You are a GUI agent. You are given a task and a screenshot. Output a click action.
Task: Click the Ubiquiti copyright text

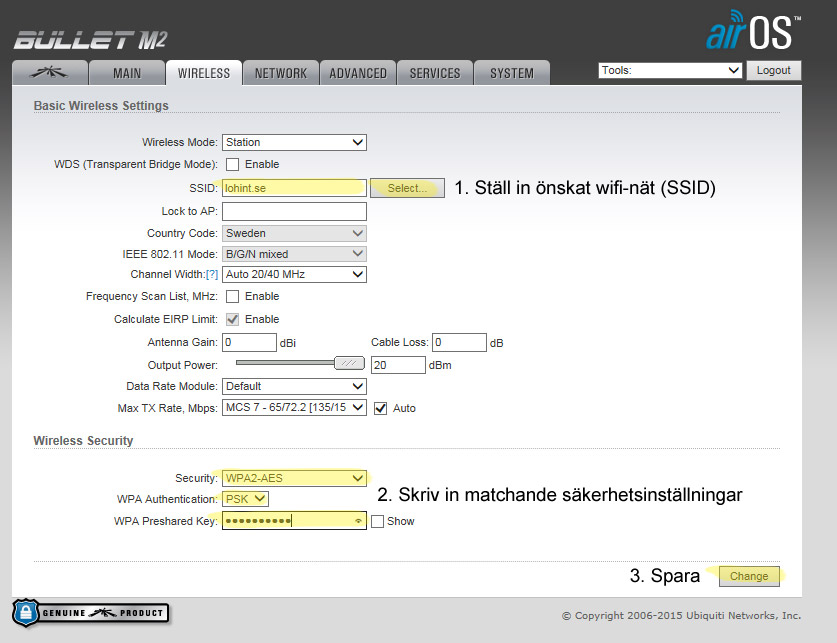(x=681, y=616)
